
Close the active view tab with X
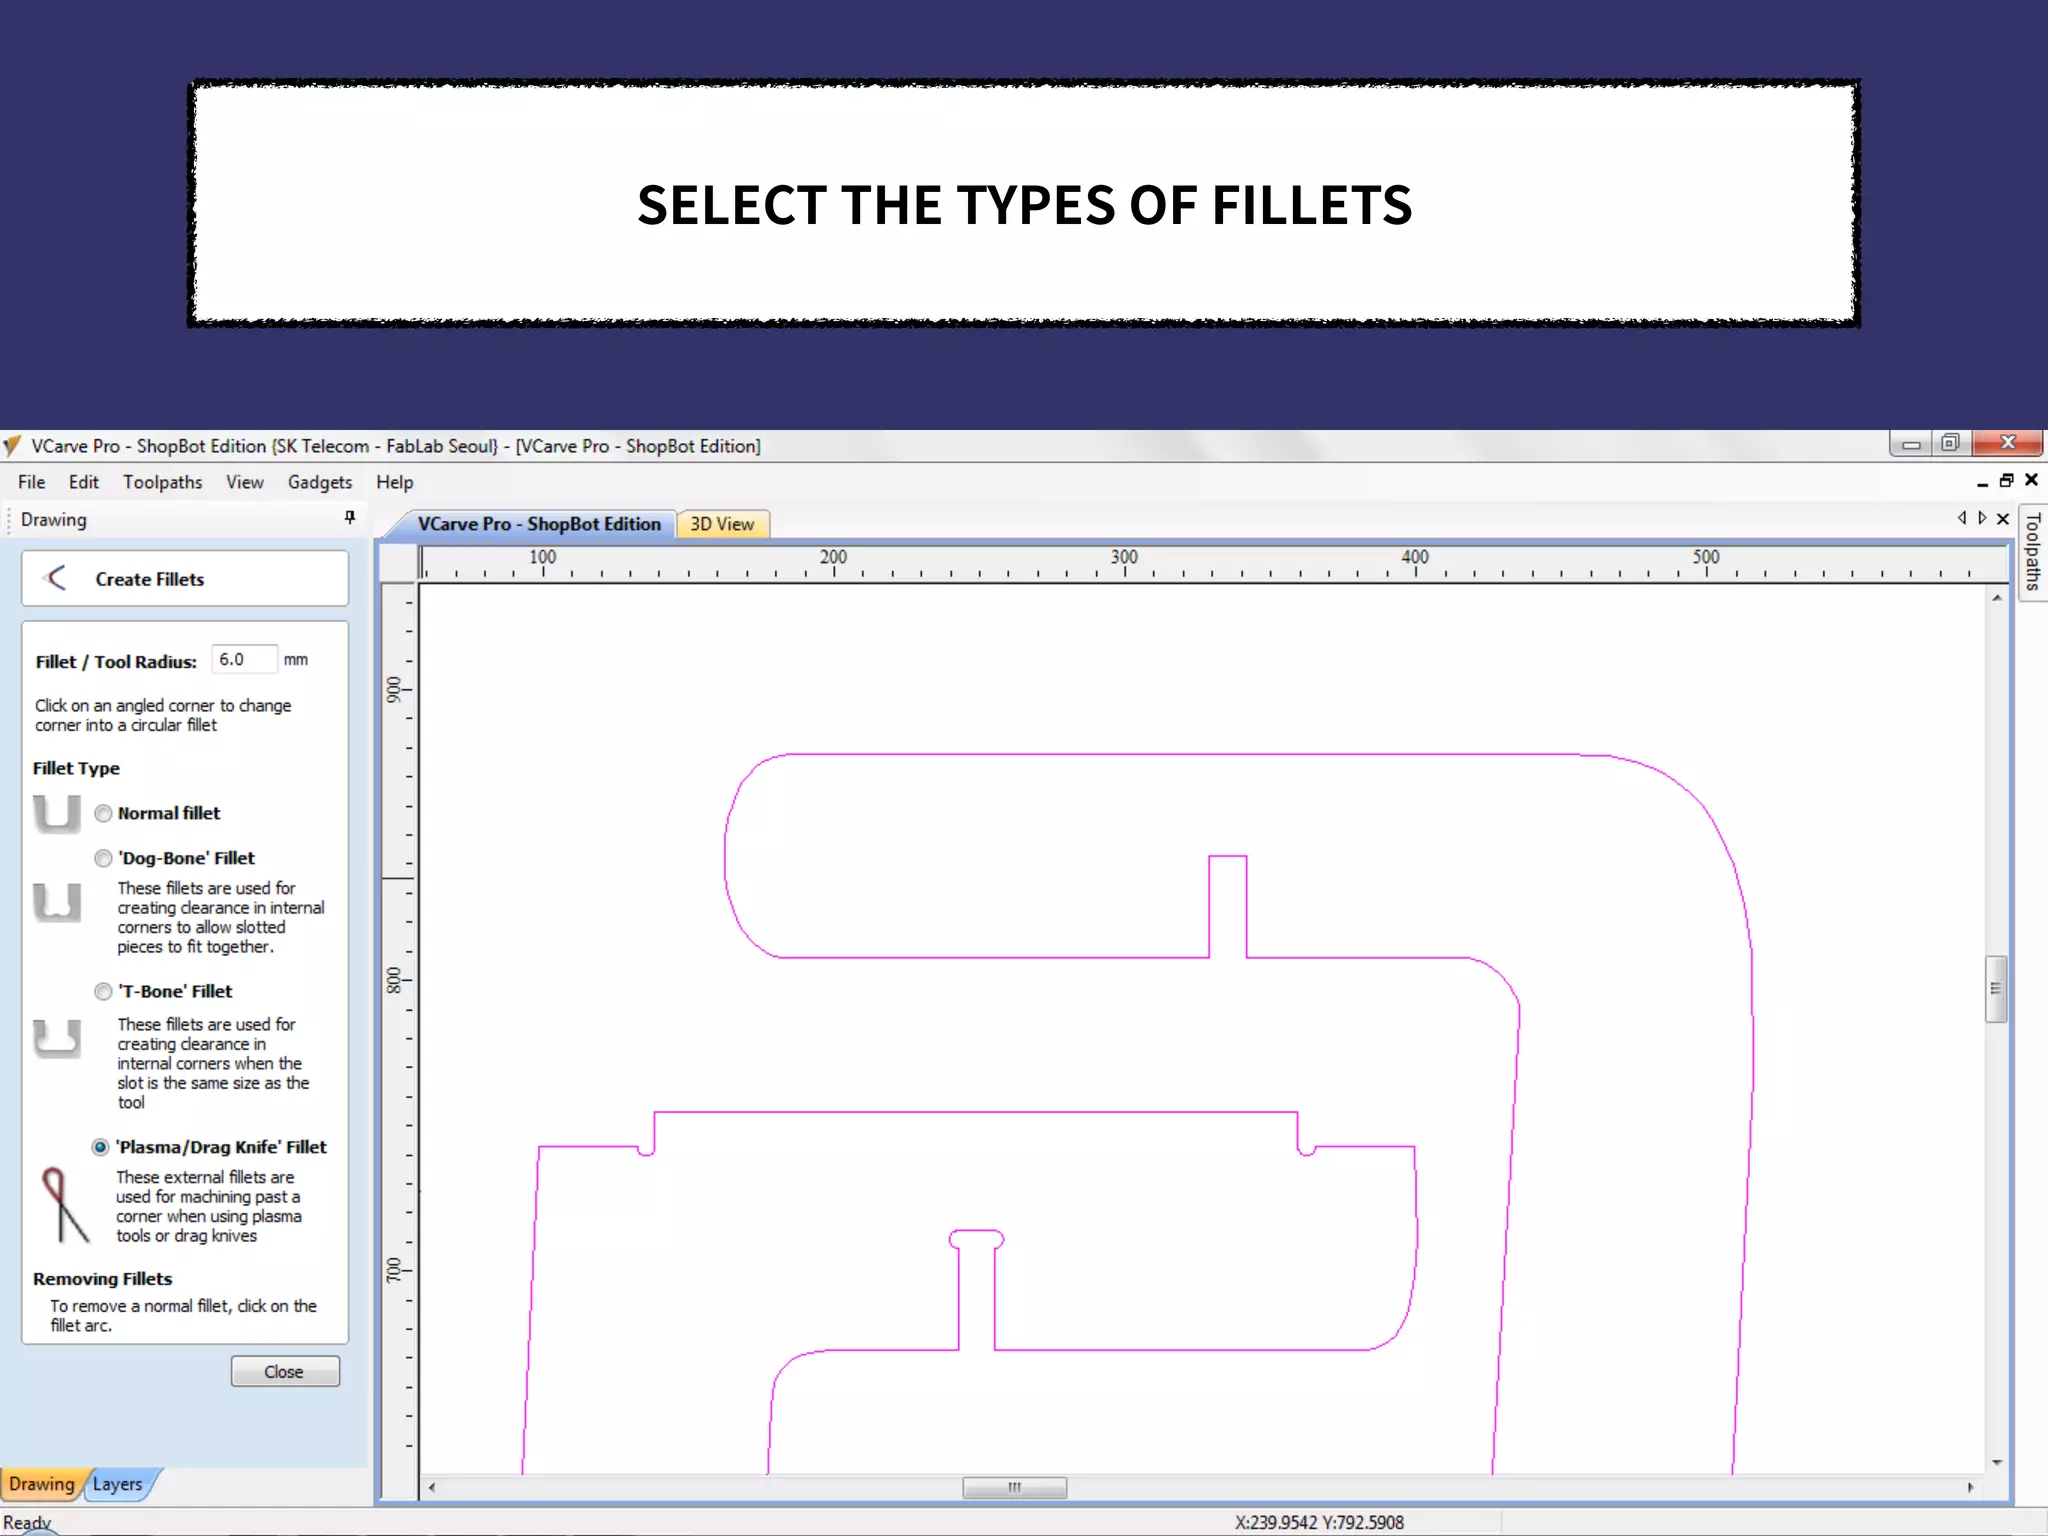pos(2003,519)
